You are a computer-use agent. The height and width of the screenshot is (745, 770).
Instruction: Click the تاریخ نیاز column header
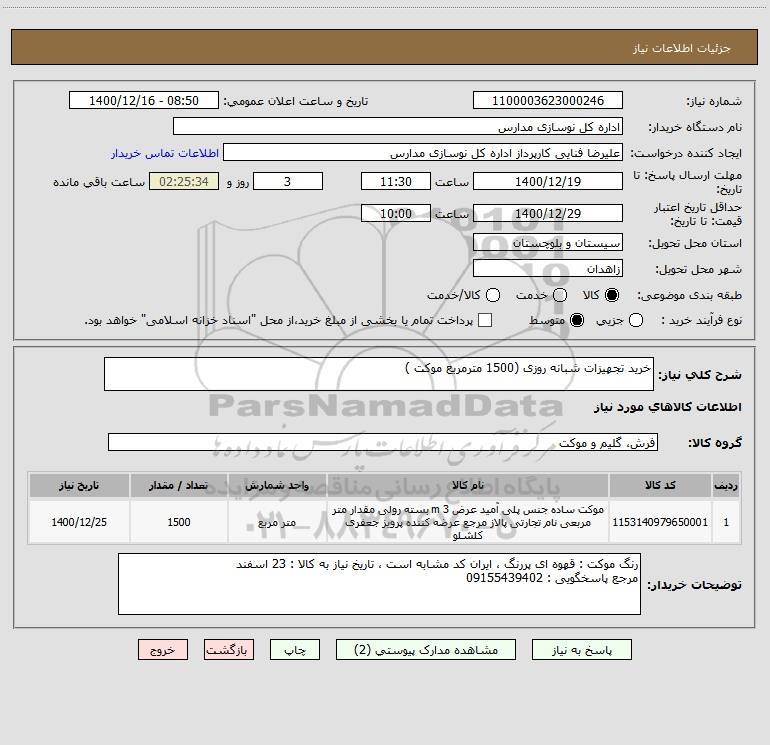(79, 485)
